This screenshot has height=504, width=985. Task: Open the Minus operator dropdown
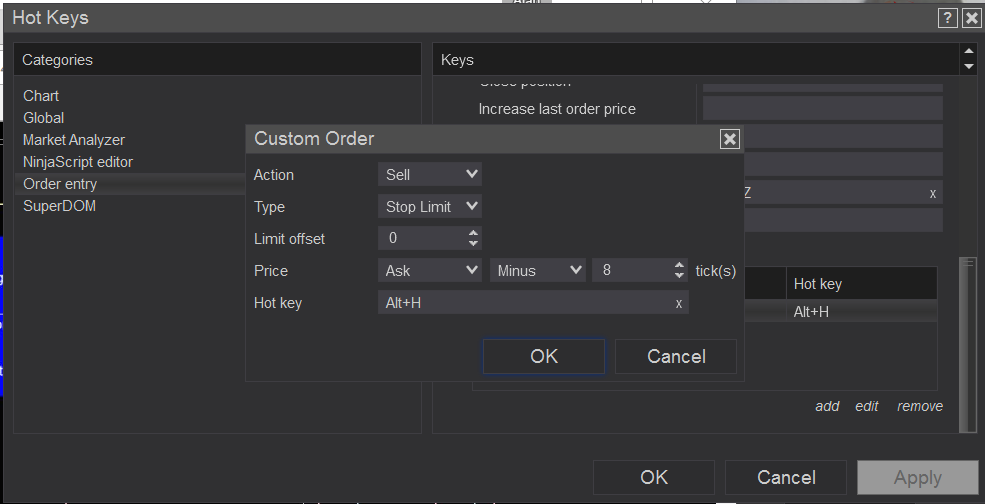[x=536, y=271]
